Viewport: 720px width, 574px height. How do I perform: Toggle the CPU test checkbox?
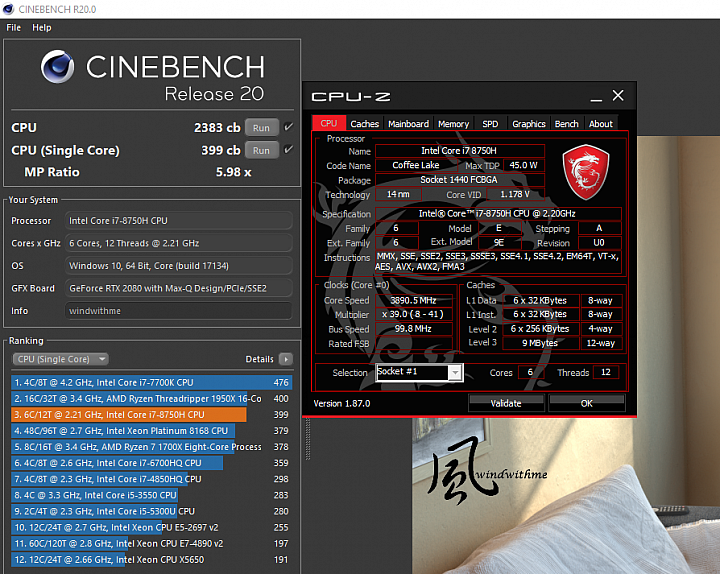pos(288,127)
